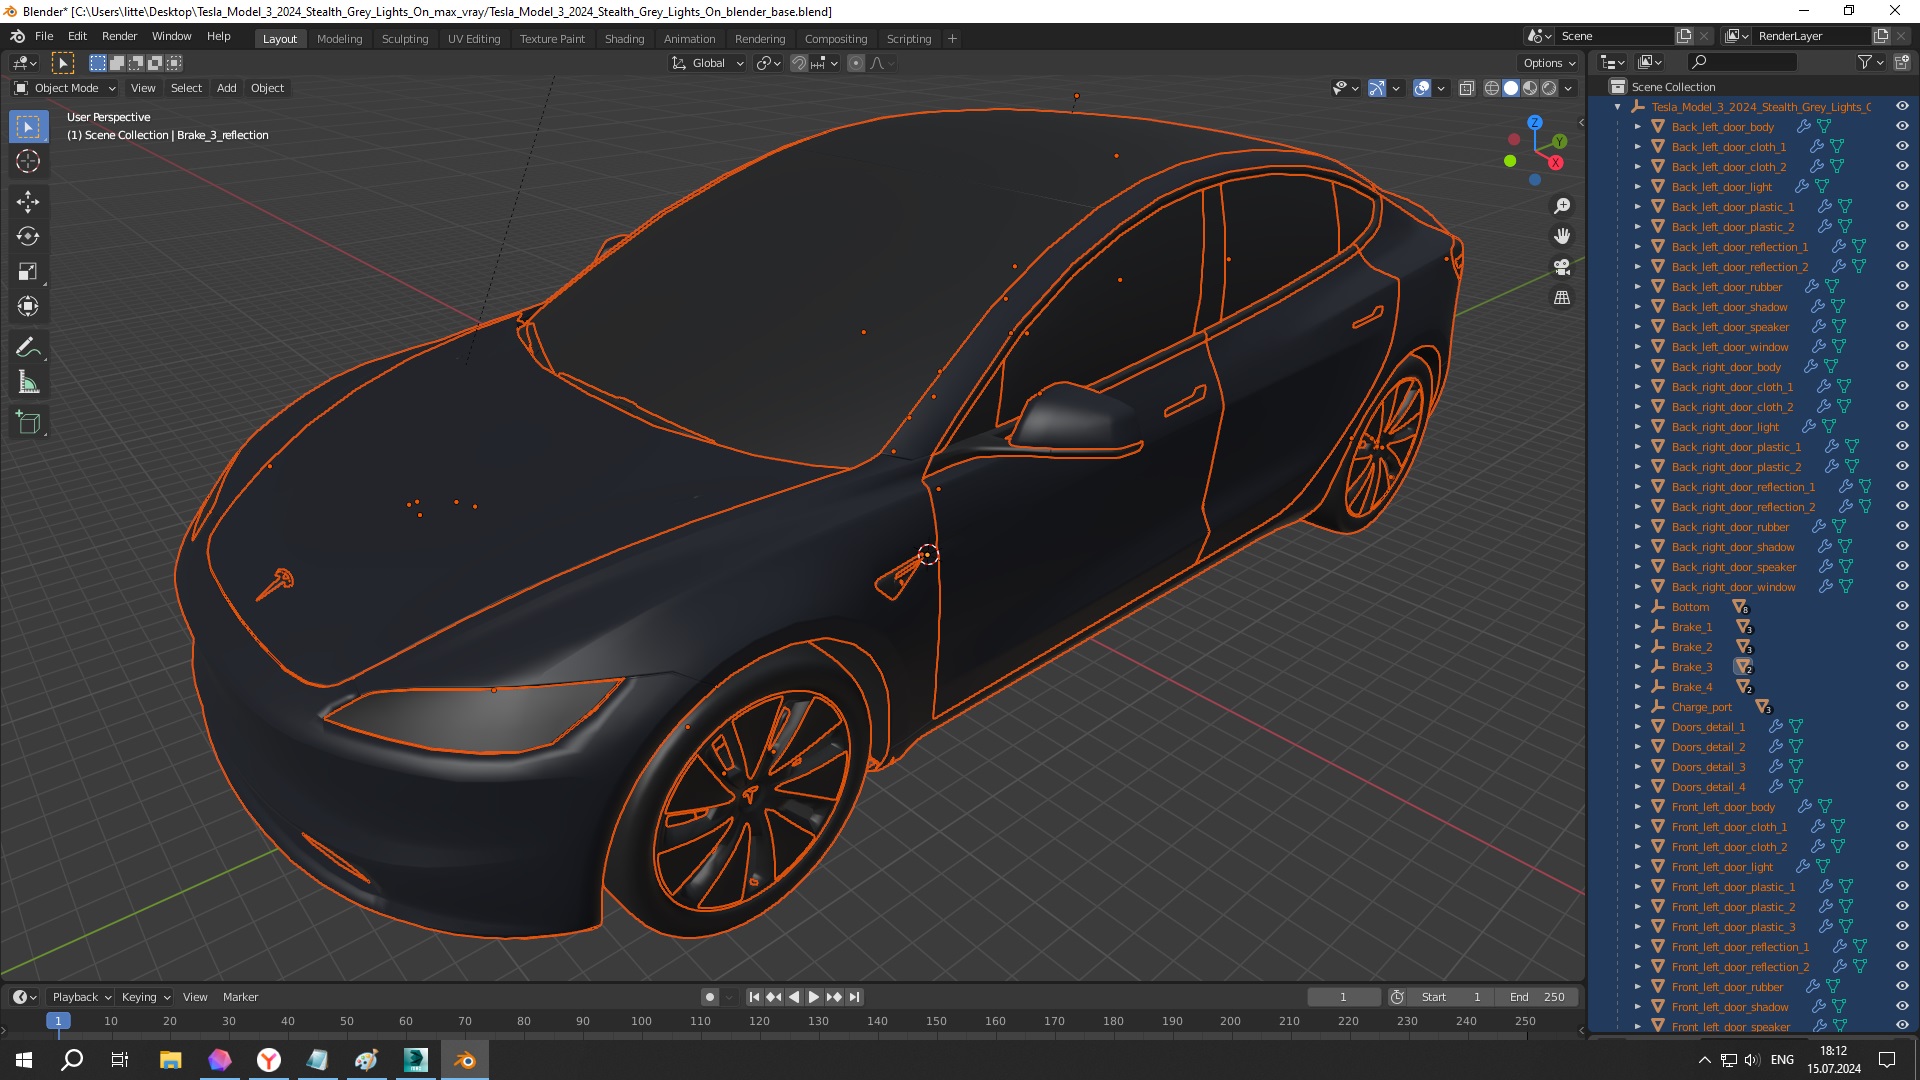Switch to material preview shading

tap(1530, 88)
